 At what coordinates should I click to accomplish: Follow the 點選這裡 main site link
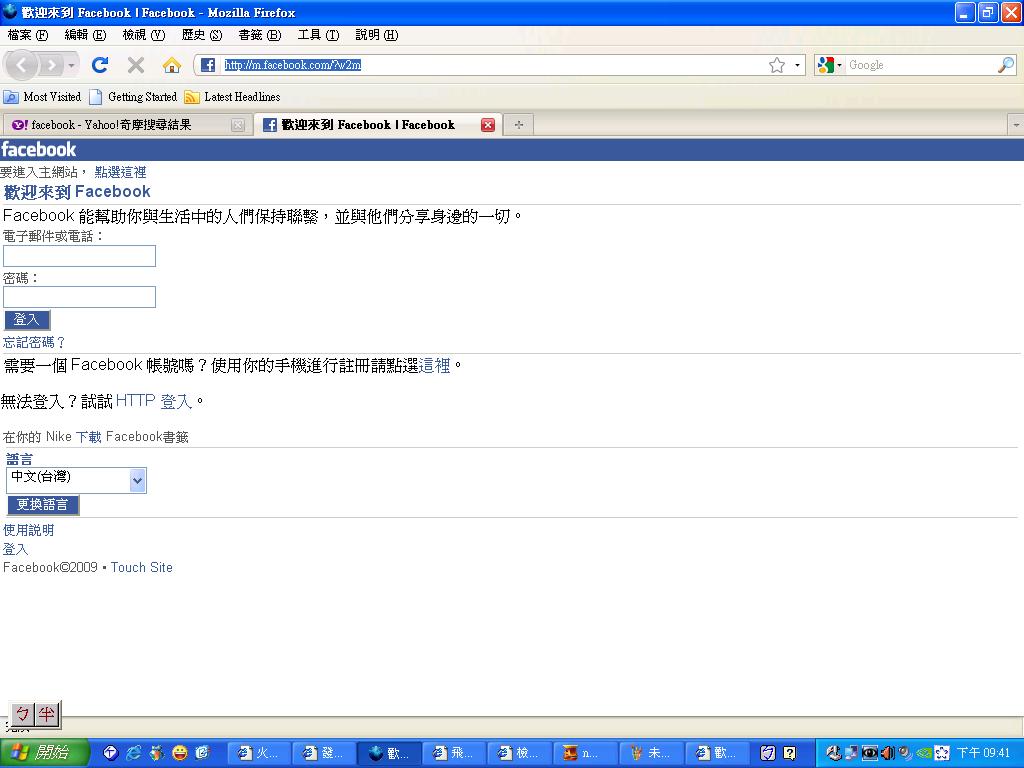click(x=120, y=172)
